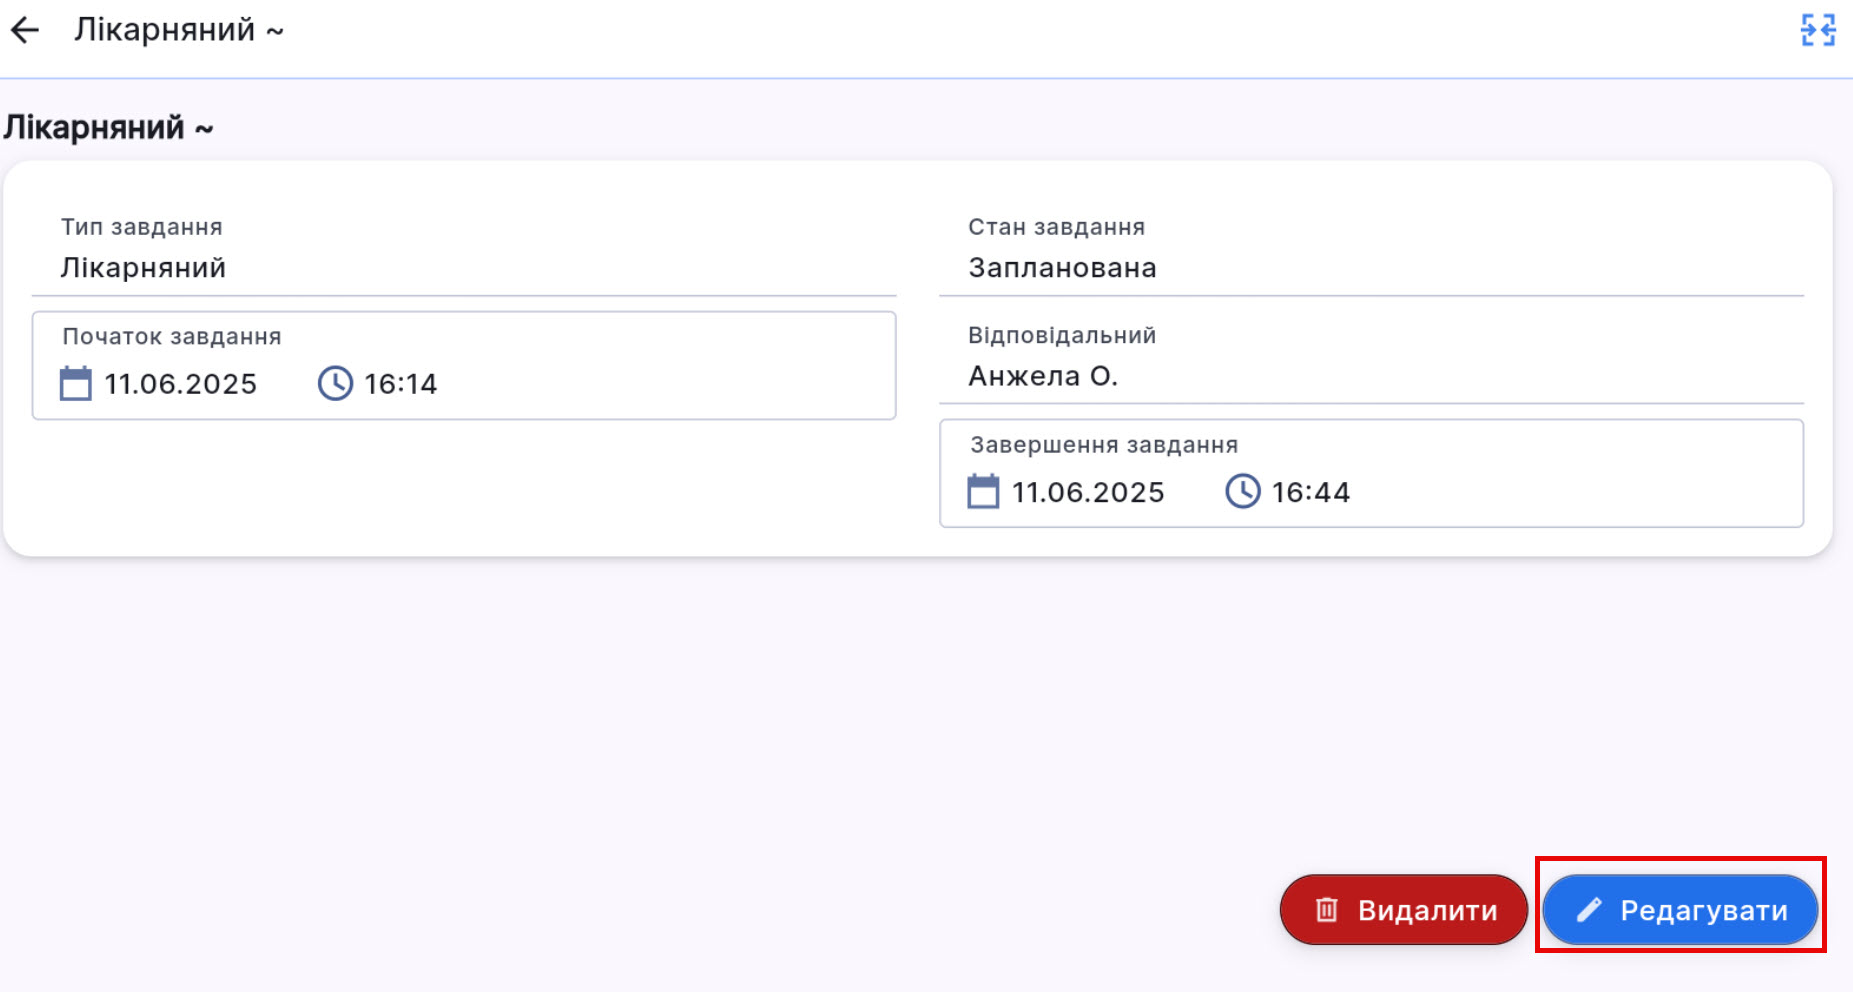Open the Тип завдання field showing Лікарняний

click(463, 267)
